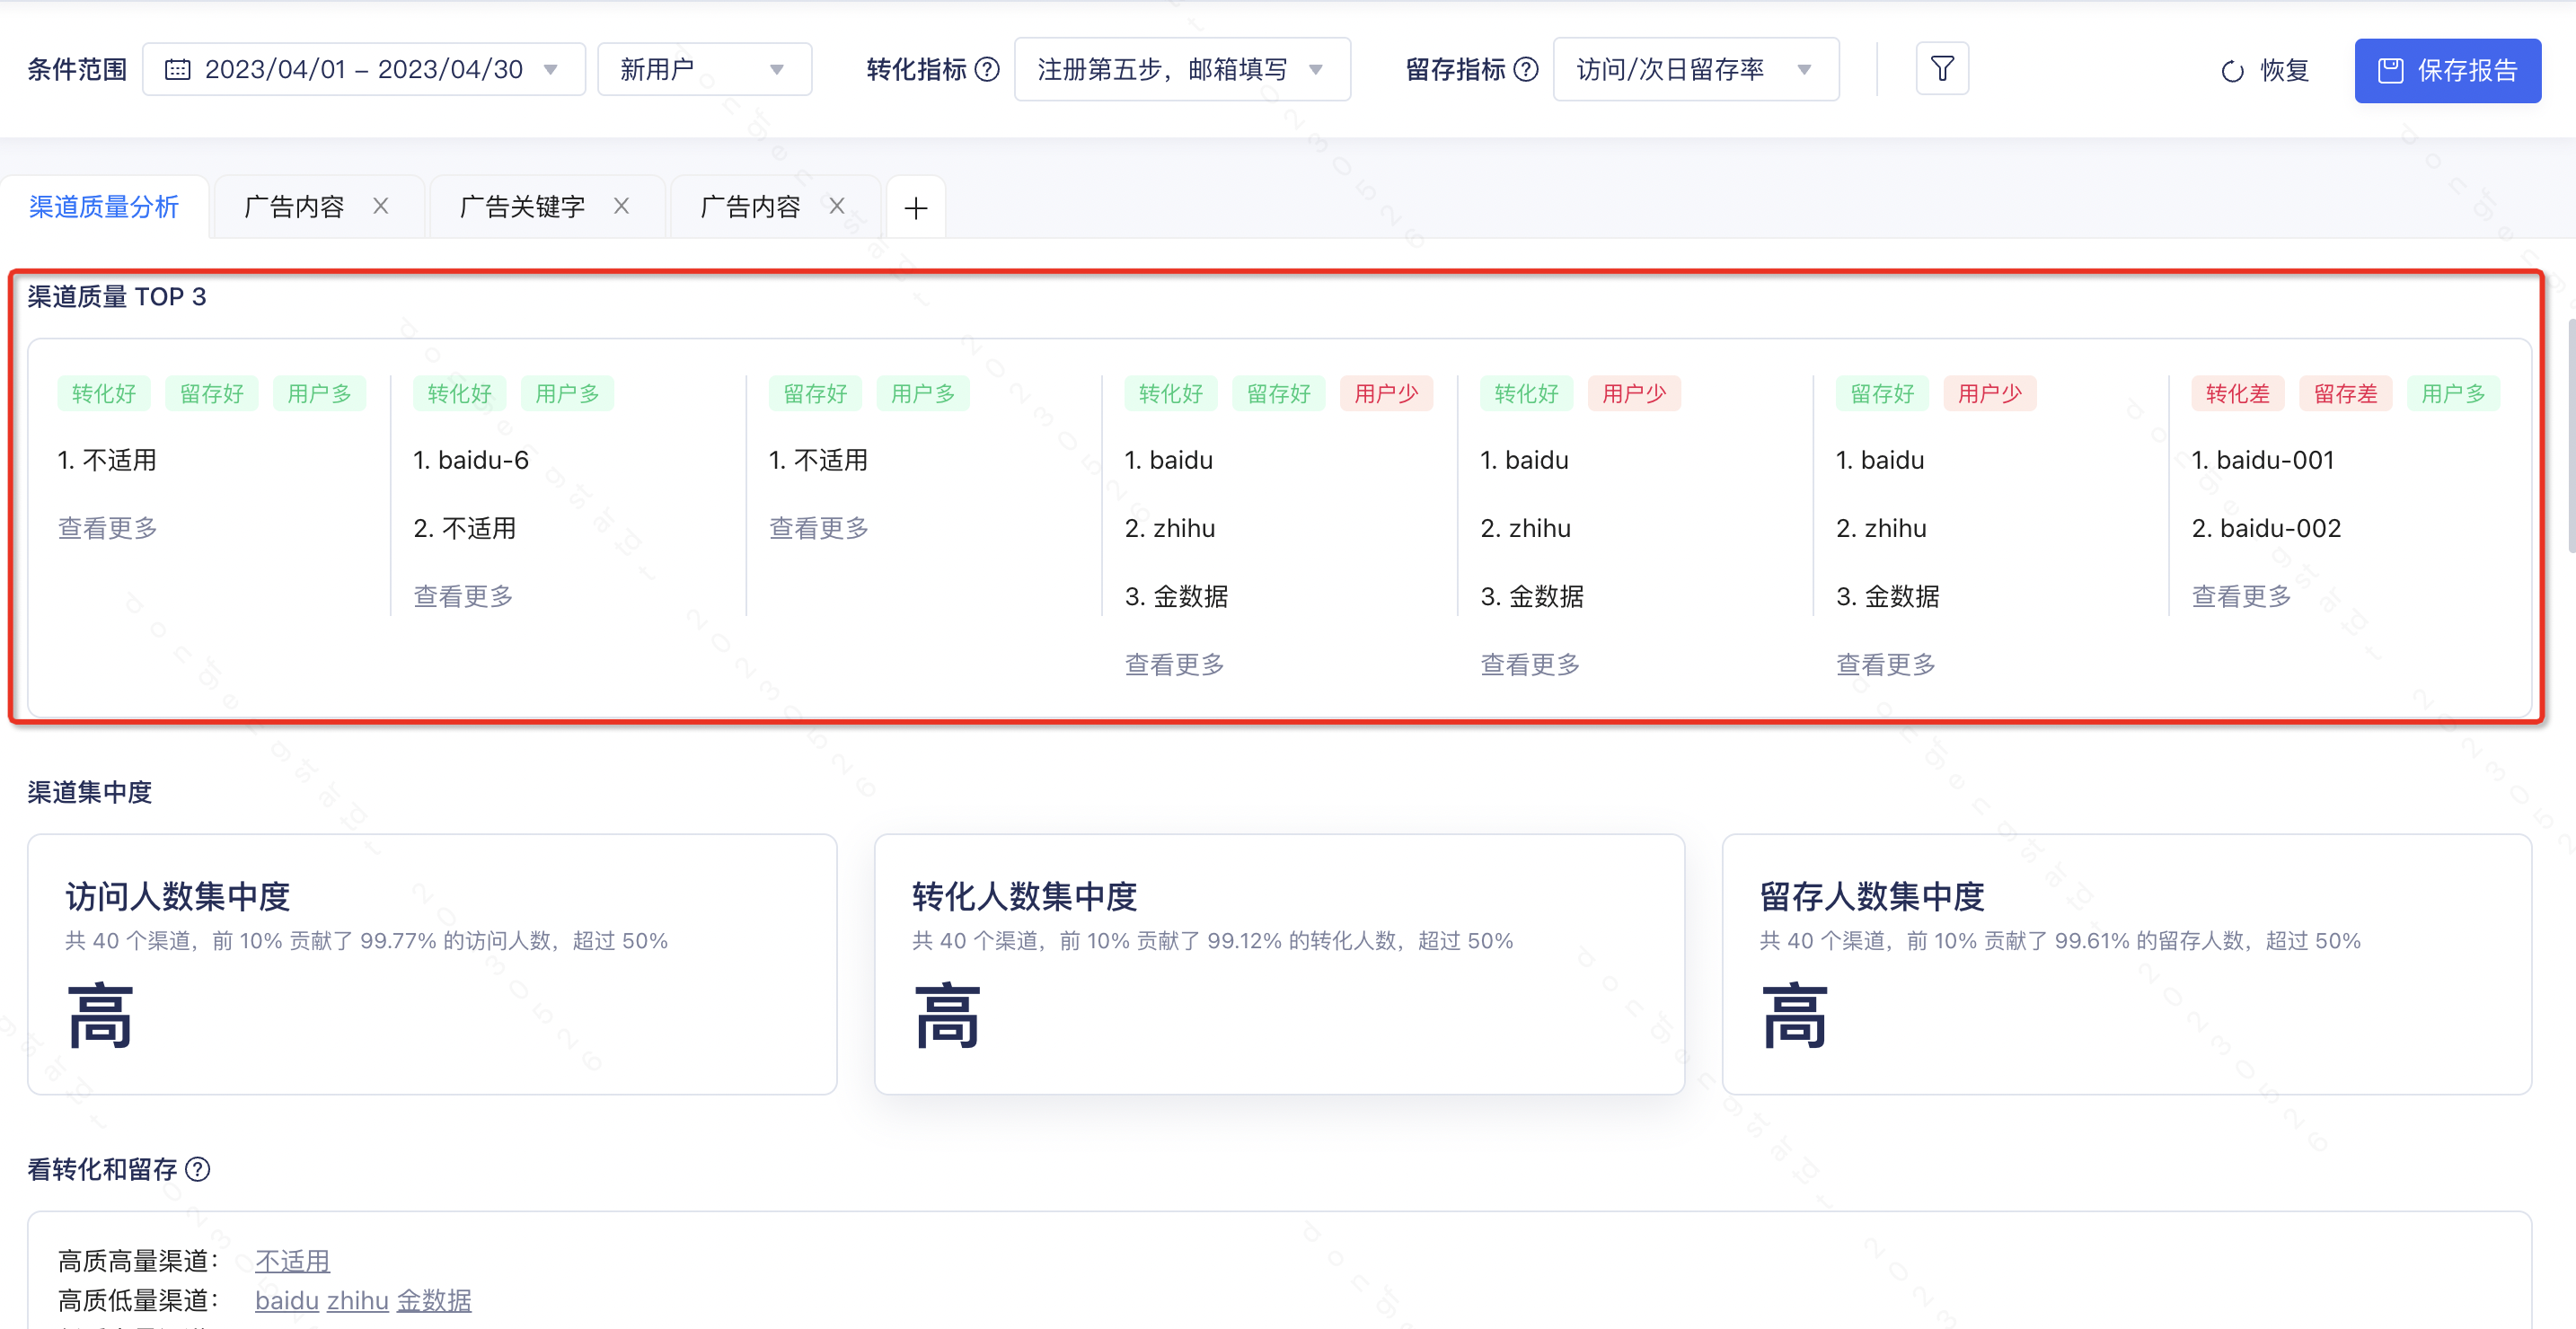Open the filter funnel icon
The width and height of the screenshot is (2576, 1329).
click(x=1942, y=69)
